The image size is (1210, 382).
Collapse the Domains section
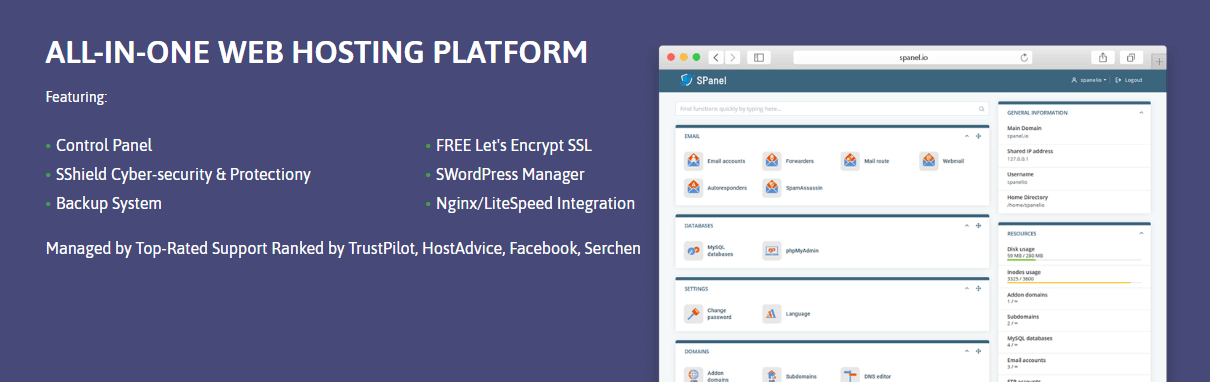pos(966,352)
